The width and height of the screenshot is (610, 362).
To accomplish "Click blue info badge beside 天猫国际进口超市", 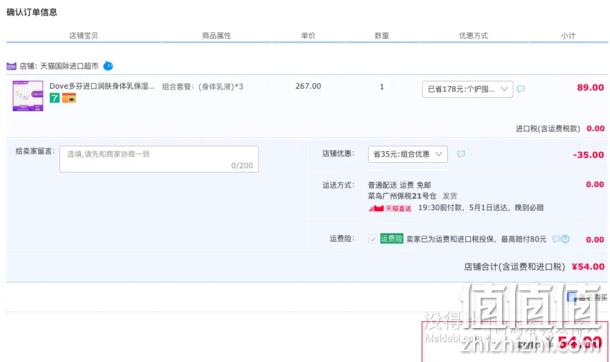I will click(108, 66).
